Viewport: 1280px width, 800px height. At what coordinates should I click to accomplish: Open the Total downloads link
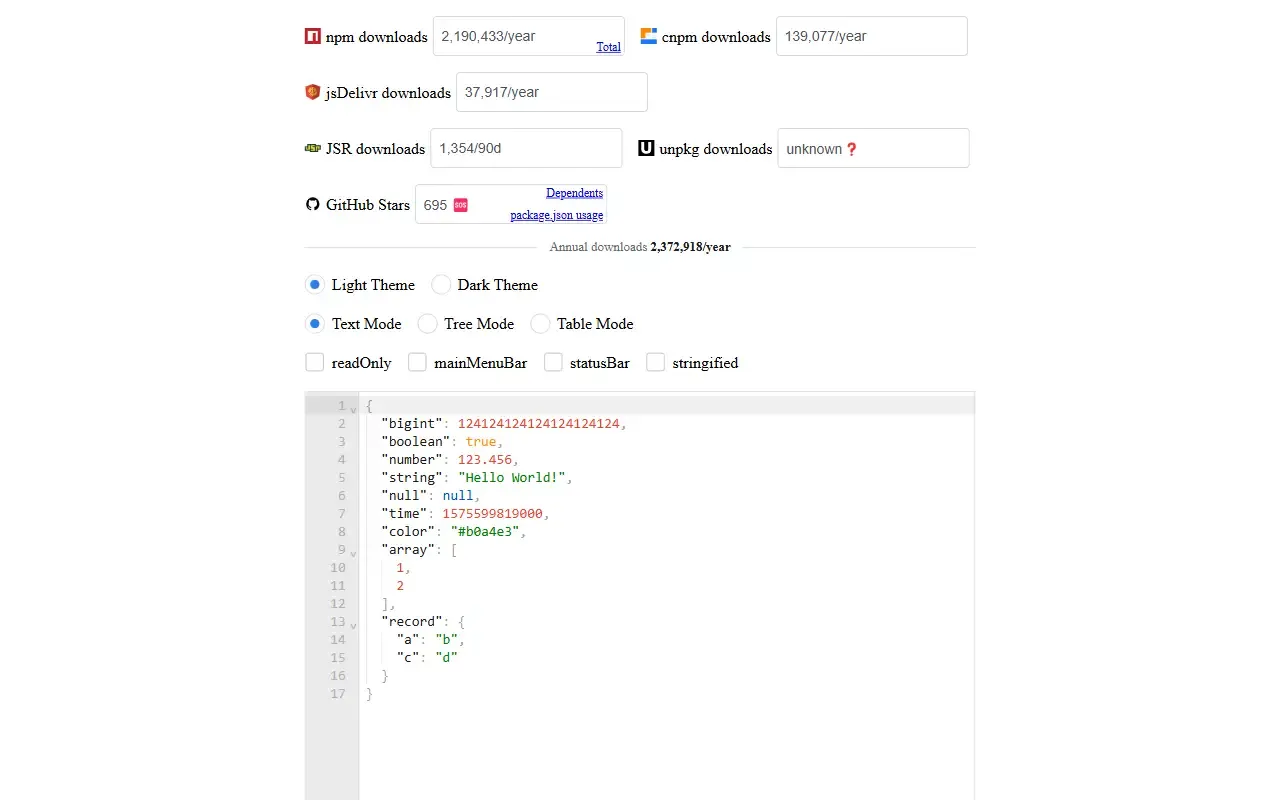[608, 47]
